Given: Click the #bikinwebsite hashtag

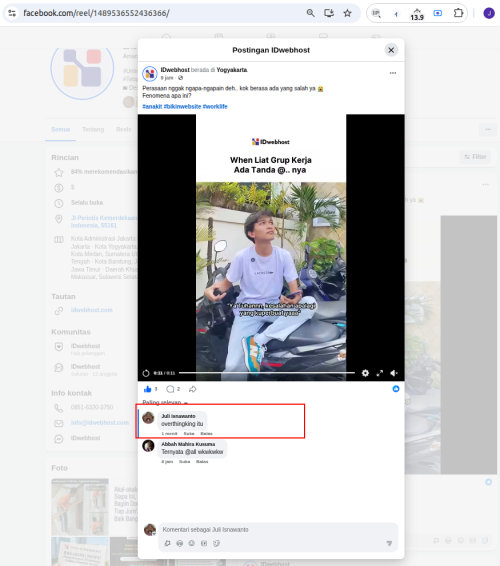Looking at the screenshot, I should 182,106.
